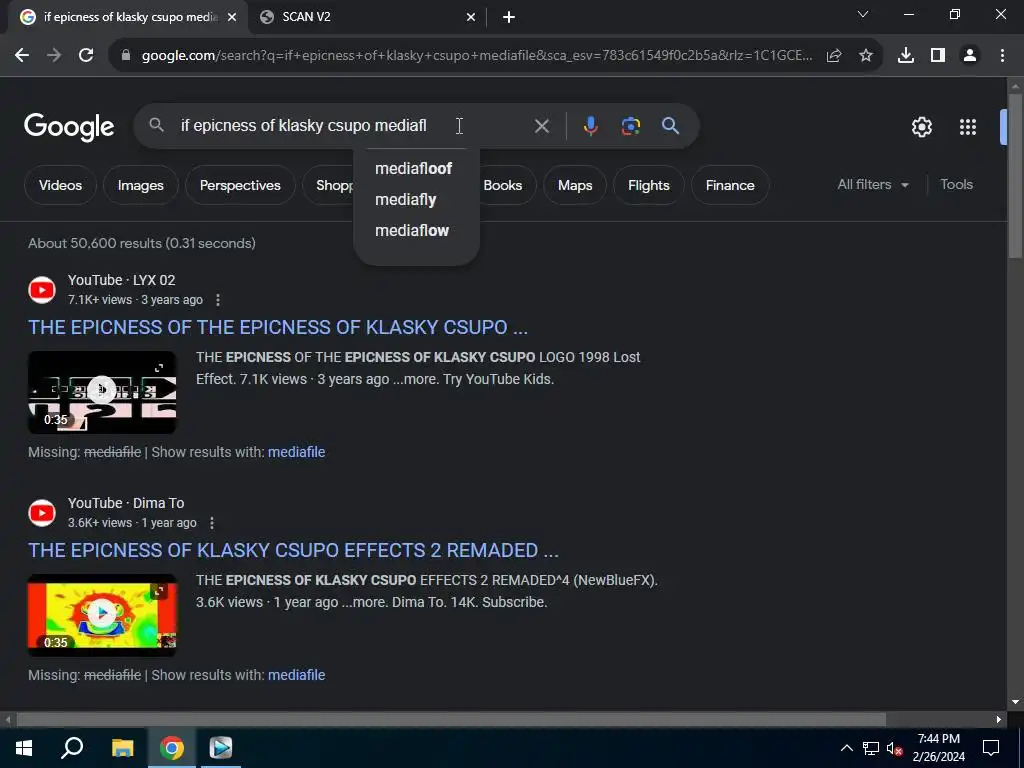Open the taskbar clock showing 7:44 PM
The image size is (1024, 768).
(x=938, y=748)
